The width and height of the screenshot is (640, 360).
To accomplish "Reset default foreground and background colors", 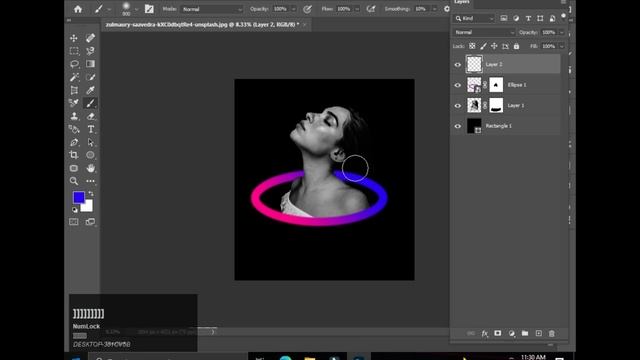I will 74,210.
